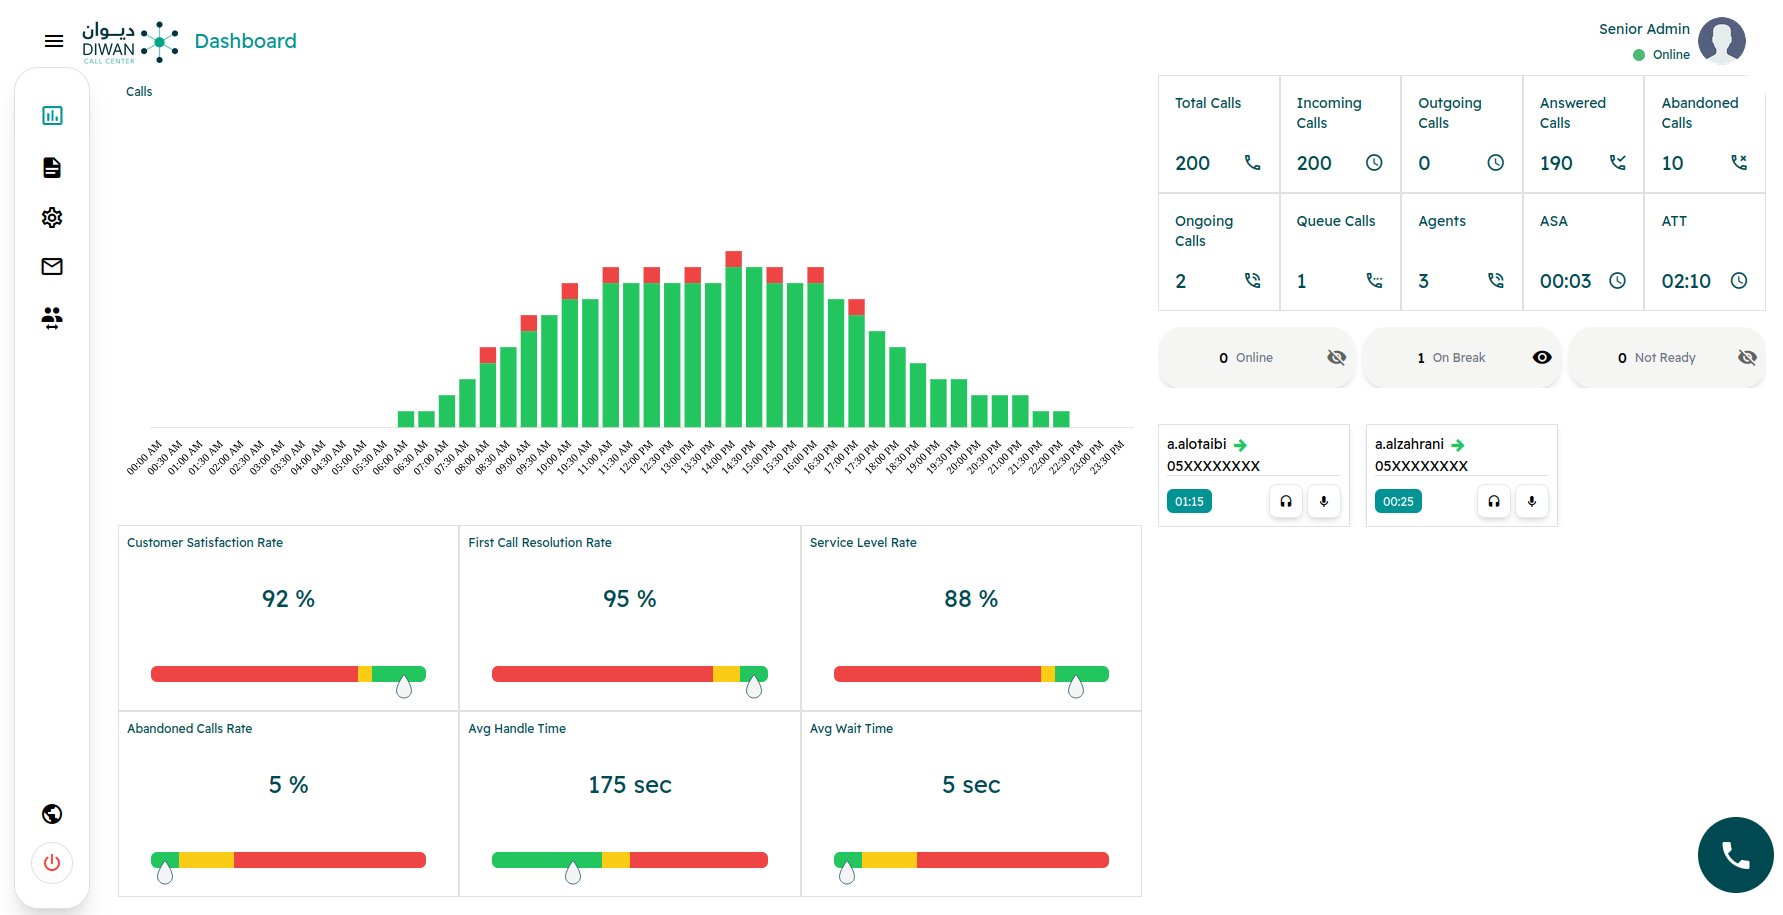
Task: Toggle visibility of On Break agents
Action: tap(1542, 358)
